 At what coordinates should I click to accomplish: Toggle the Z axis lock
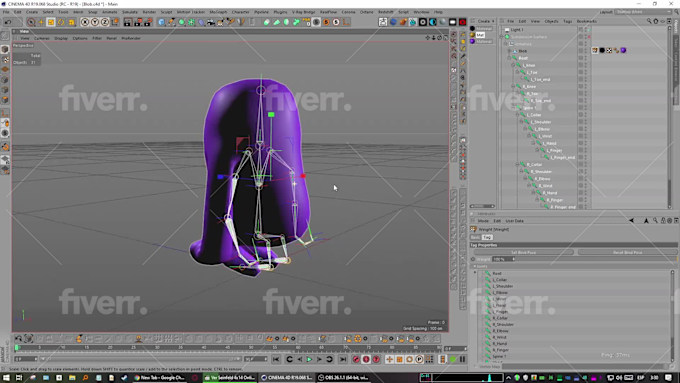click(105, 22)
